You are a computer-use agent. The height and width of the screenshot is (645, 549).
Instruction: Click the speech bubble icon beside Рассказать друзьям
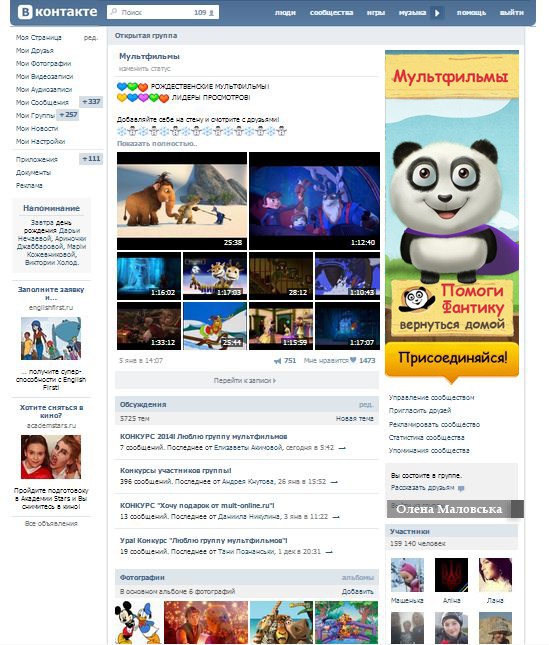tap(461, 488)
